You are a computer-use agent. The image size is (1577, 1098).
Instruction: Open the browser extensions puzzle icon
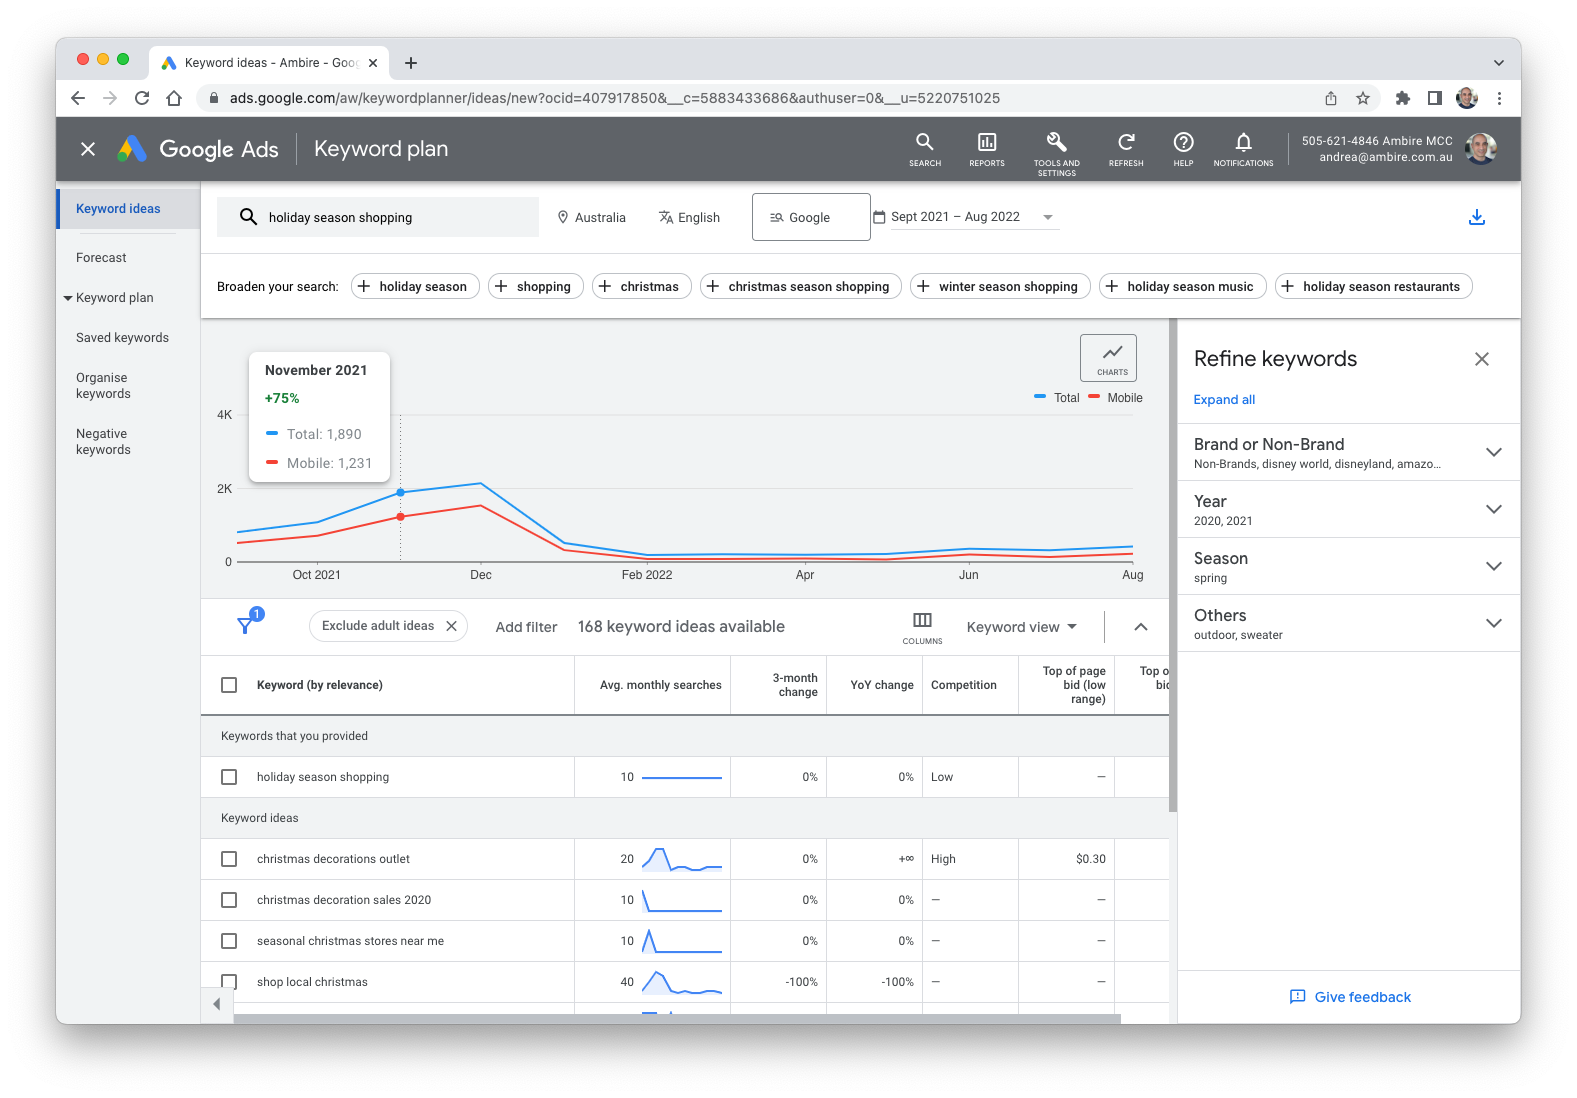pyautogui.click(x=1403, y=98)
